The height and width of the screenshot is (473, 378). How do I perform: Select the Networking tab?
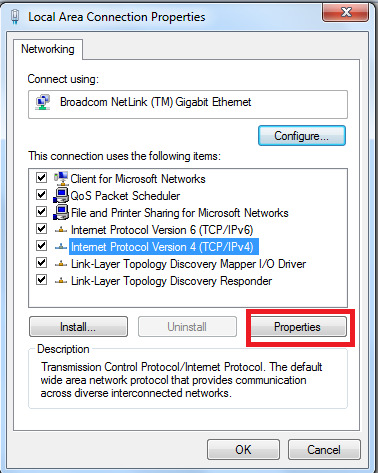point(48,49)
